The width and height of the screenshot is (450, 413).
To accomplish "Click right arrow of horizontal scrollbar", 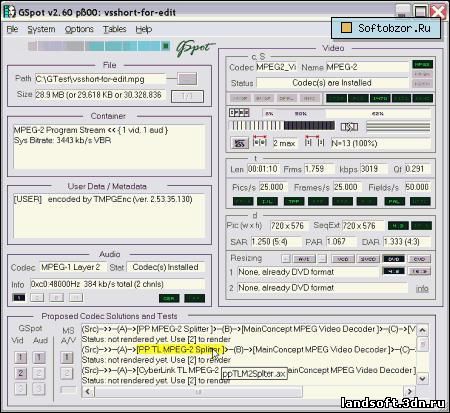I will pyautogui.click(x=409, y=391).
